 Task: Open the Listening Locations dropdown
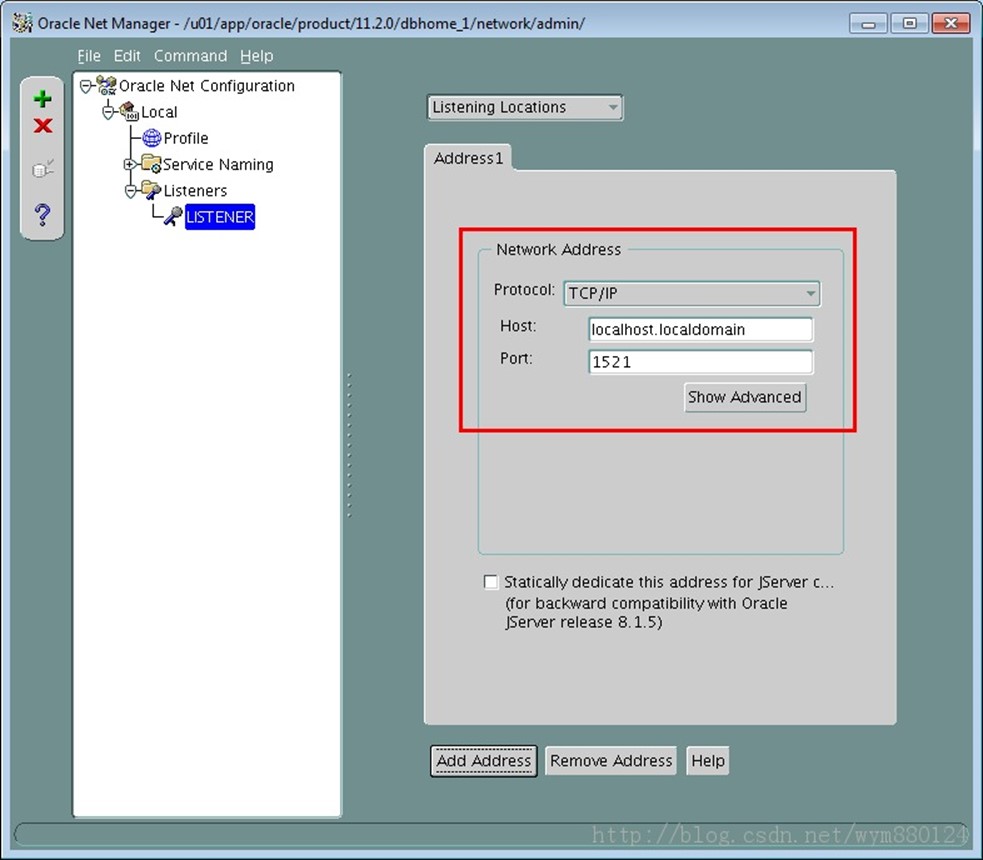tap(524, 107)
